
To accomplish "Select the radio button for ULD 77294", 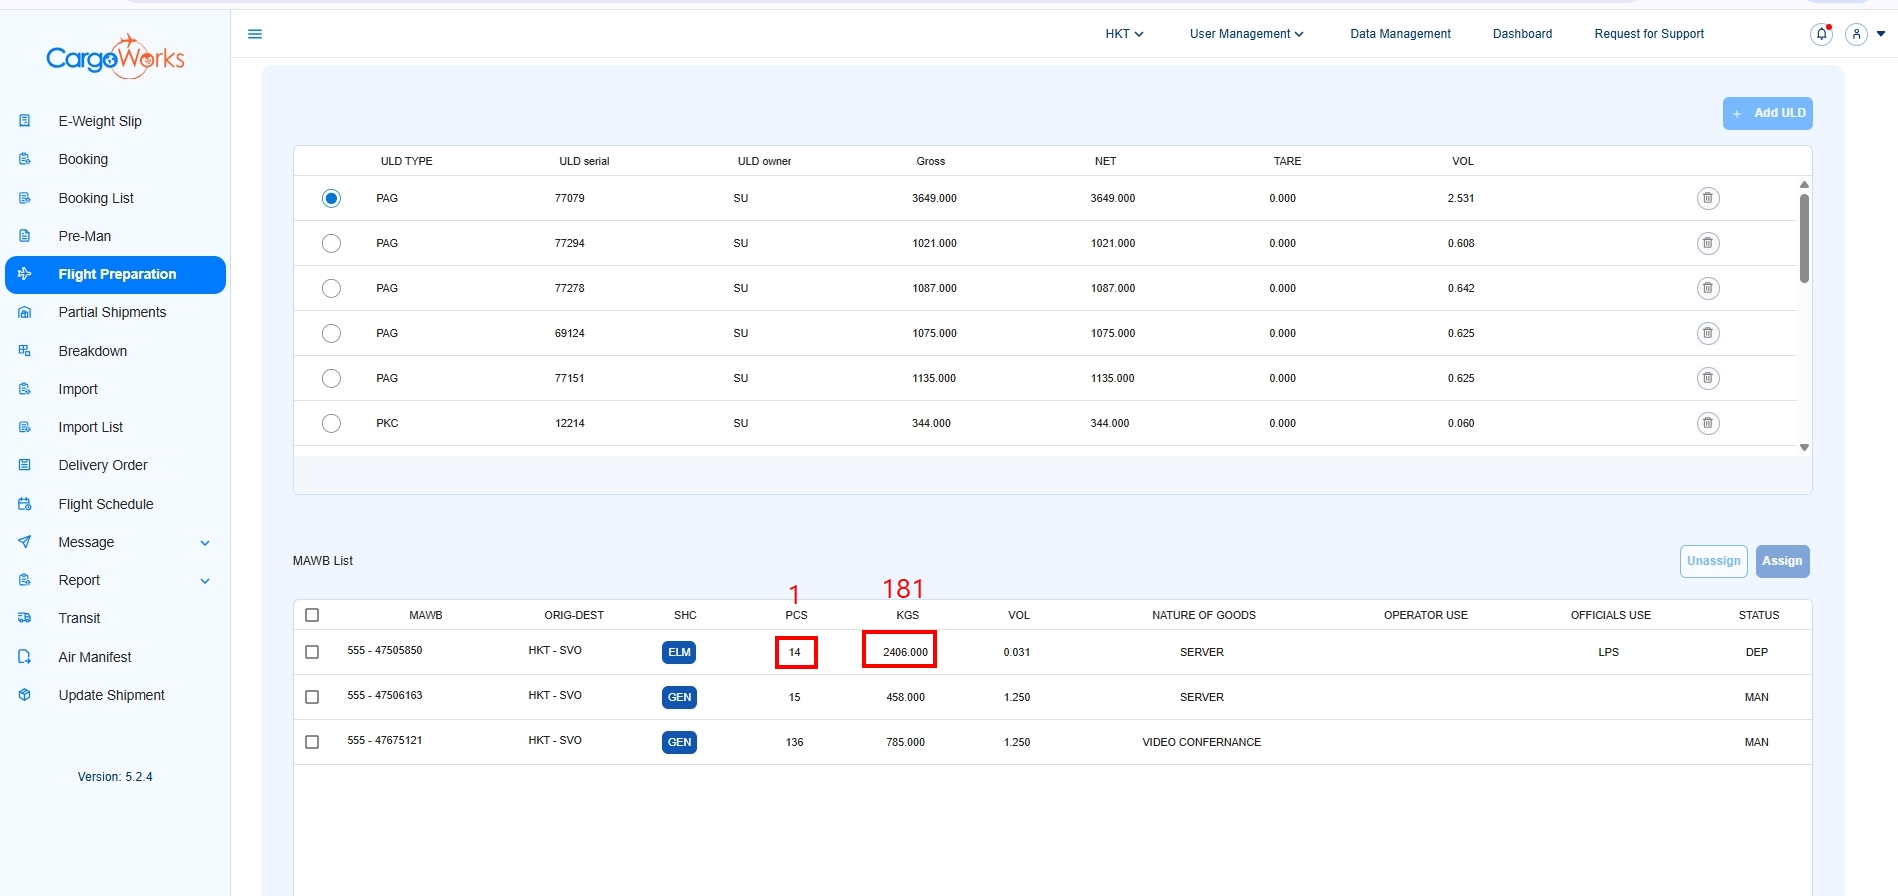I will [x=331, y=243].
